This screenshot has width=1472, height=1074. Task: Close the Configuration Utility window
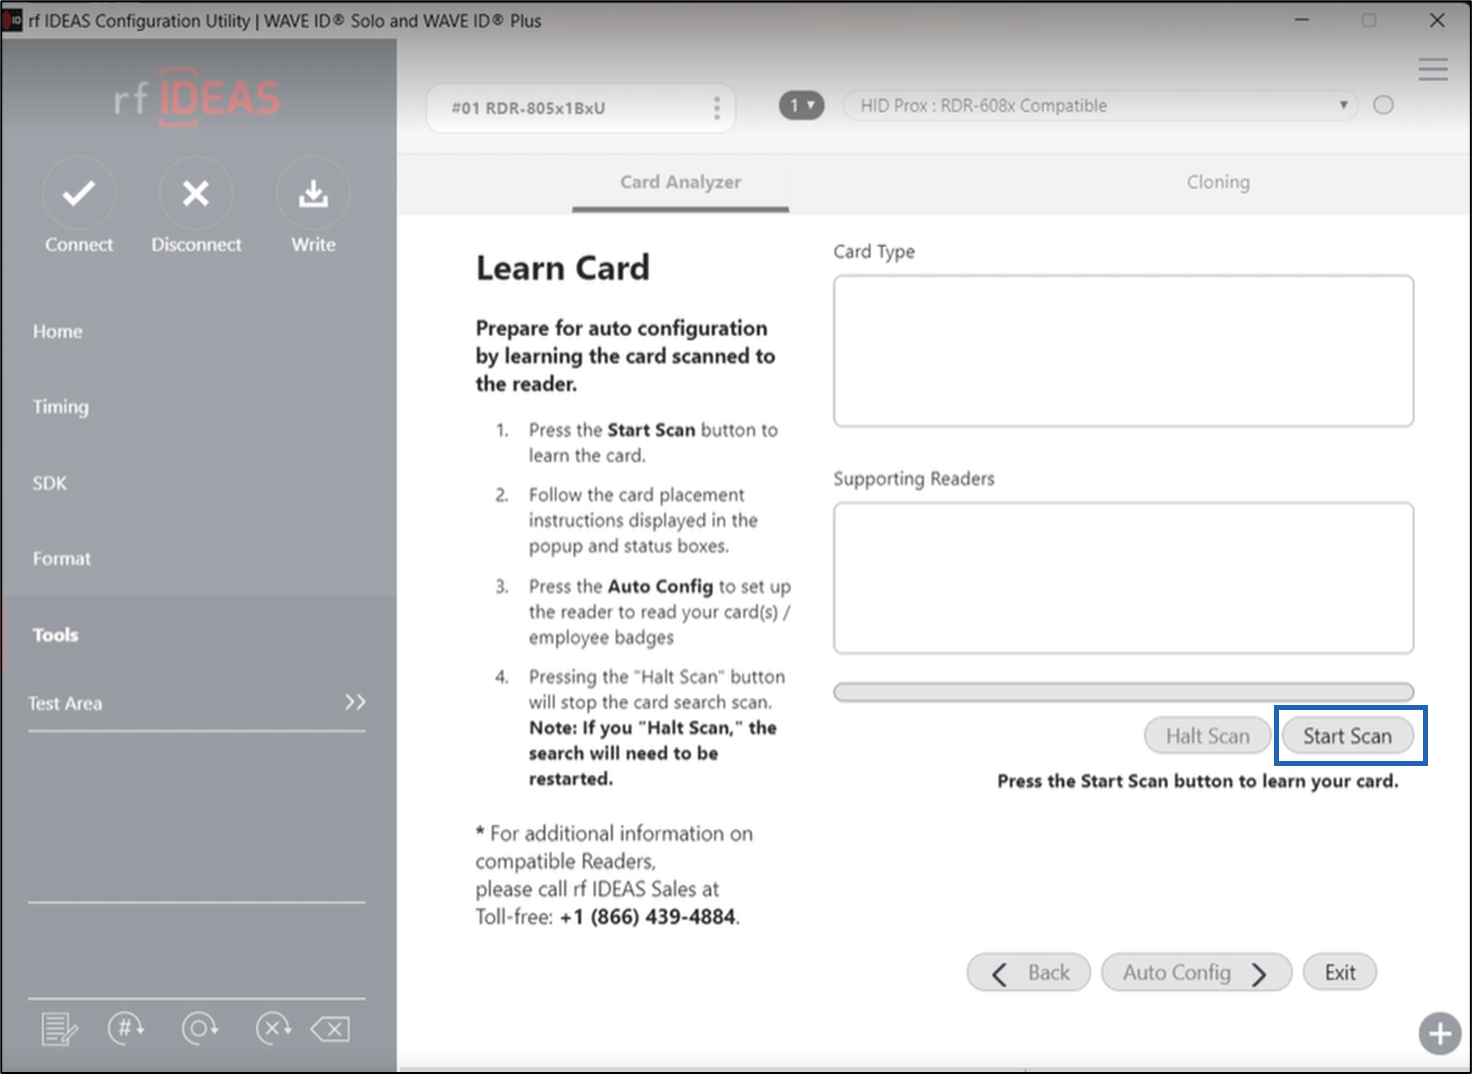click(x=1437, y=20)
